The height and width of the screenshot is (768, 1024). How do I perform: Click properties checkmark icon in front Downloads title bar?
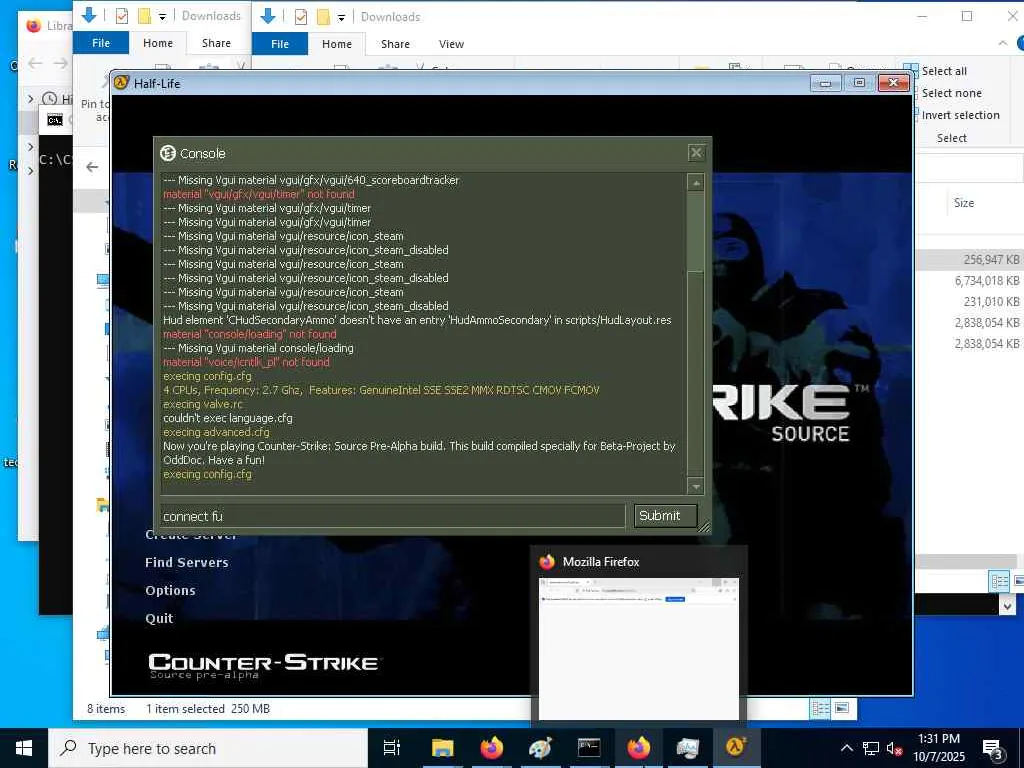[x=300, y=17]
